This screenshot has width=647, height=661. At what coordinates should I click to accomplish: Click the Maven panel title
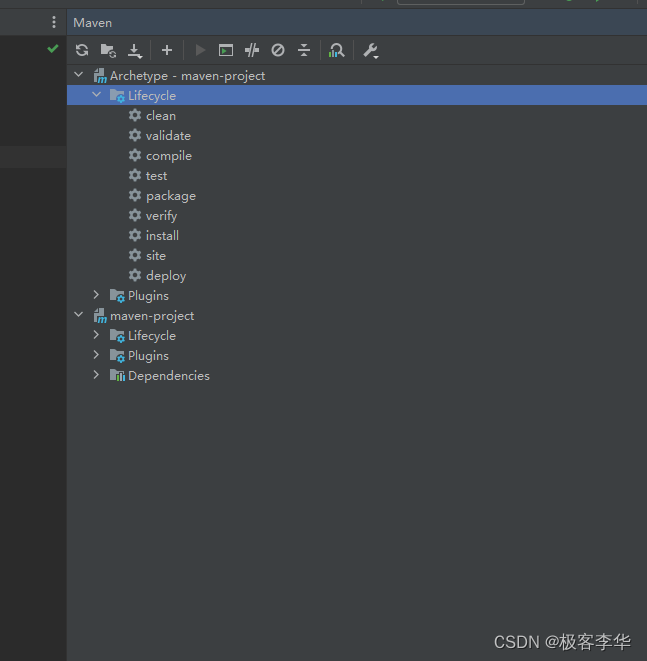click(93, 23)
